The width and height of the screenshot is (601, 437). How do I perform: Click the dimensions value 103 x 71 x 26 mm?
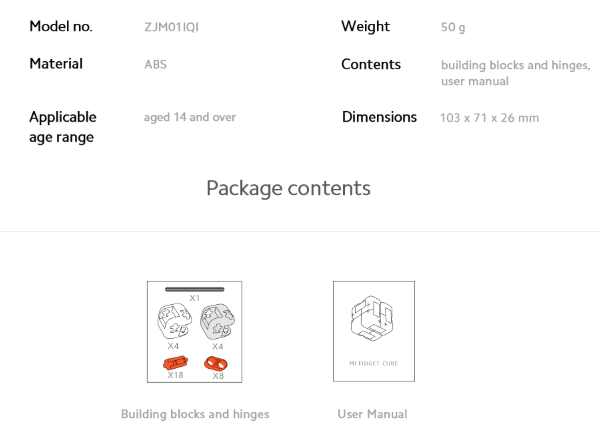[x=489, y=118]
